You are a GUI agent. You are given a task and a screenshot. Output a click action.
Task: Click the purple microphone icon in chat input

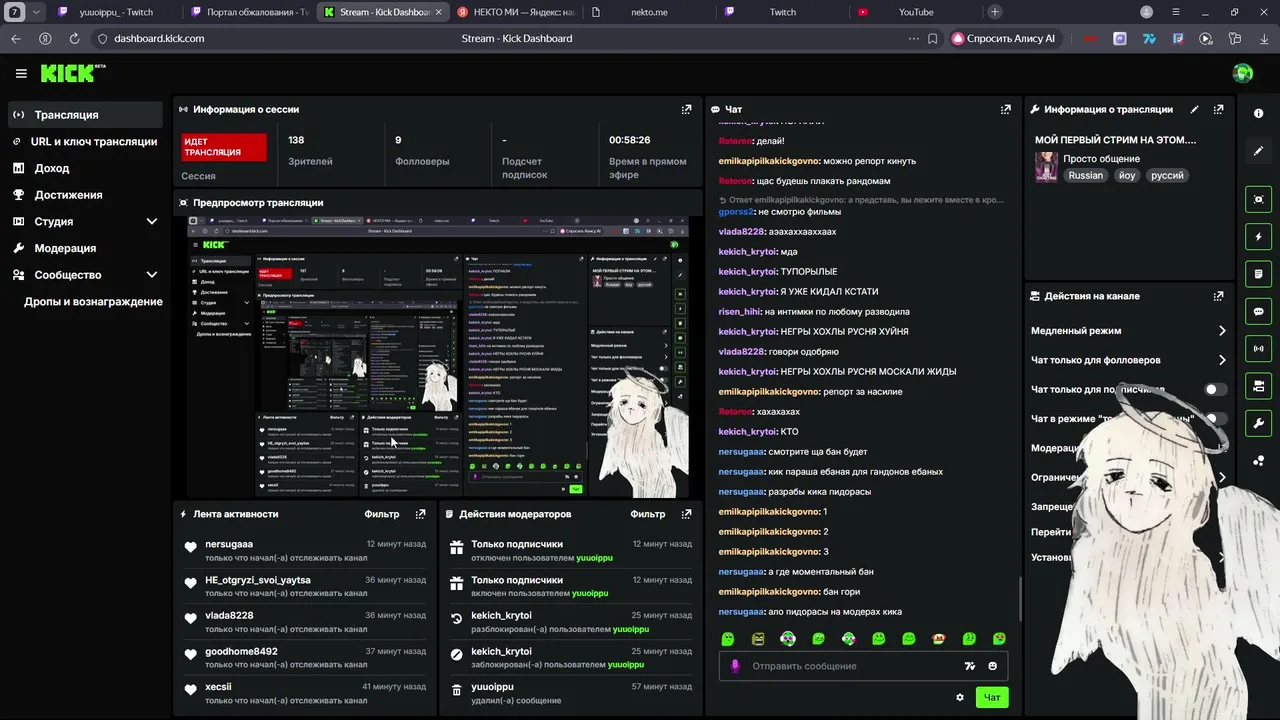point(735,666)
